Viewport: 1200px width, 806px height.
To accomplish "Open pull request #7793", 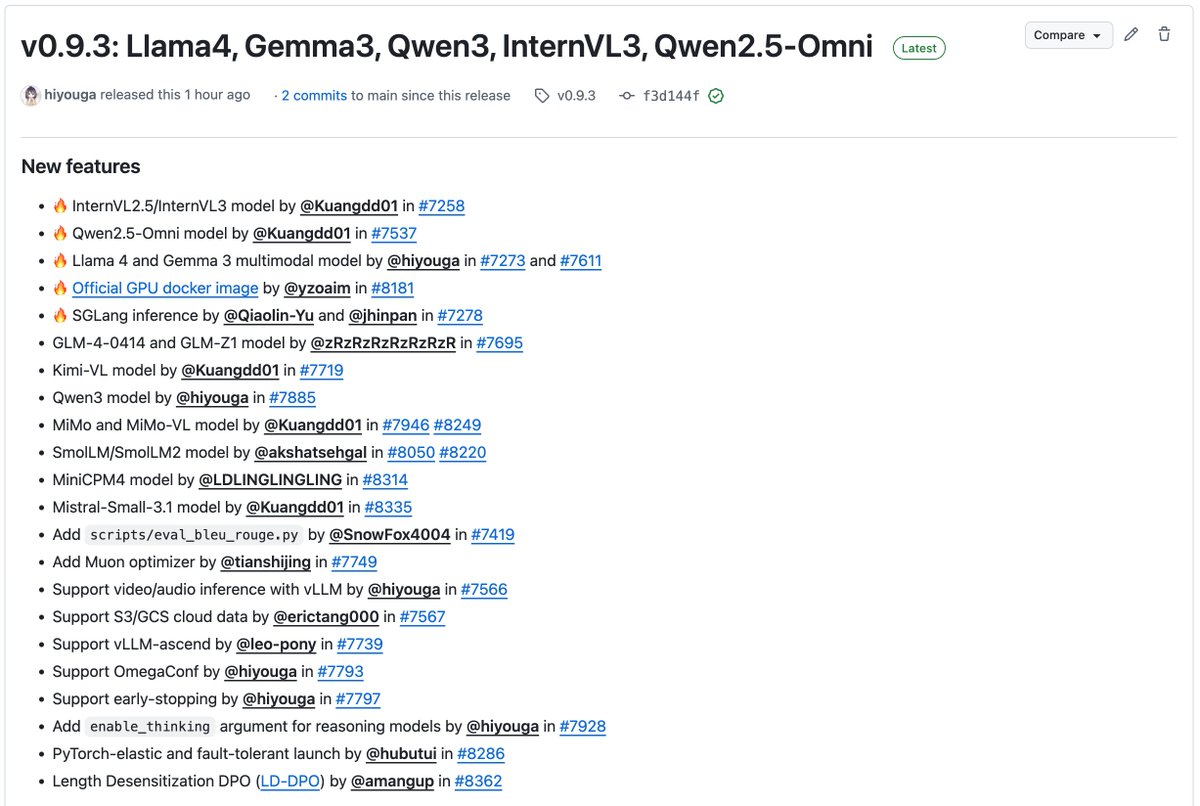I will (x=340, y=671).
